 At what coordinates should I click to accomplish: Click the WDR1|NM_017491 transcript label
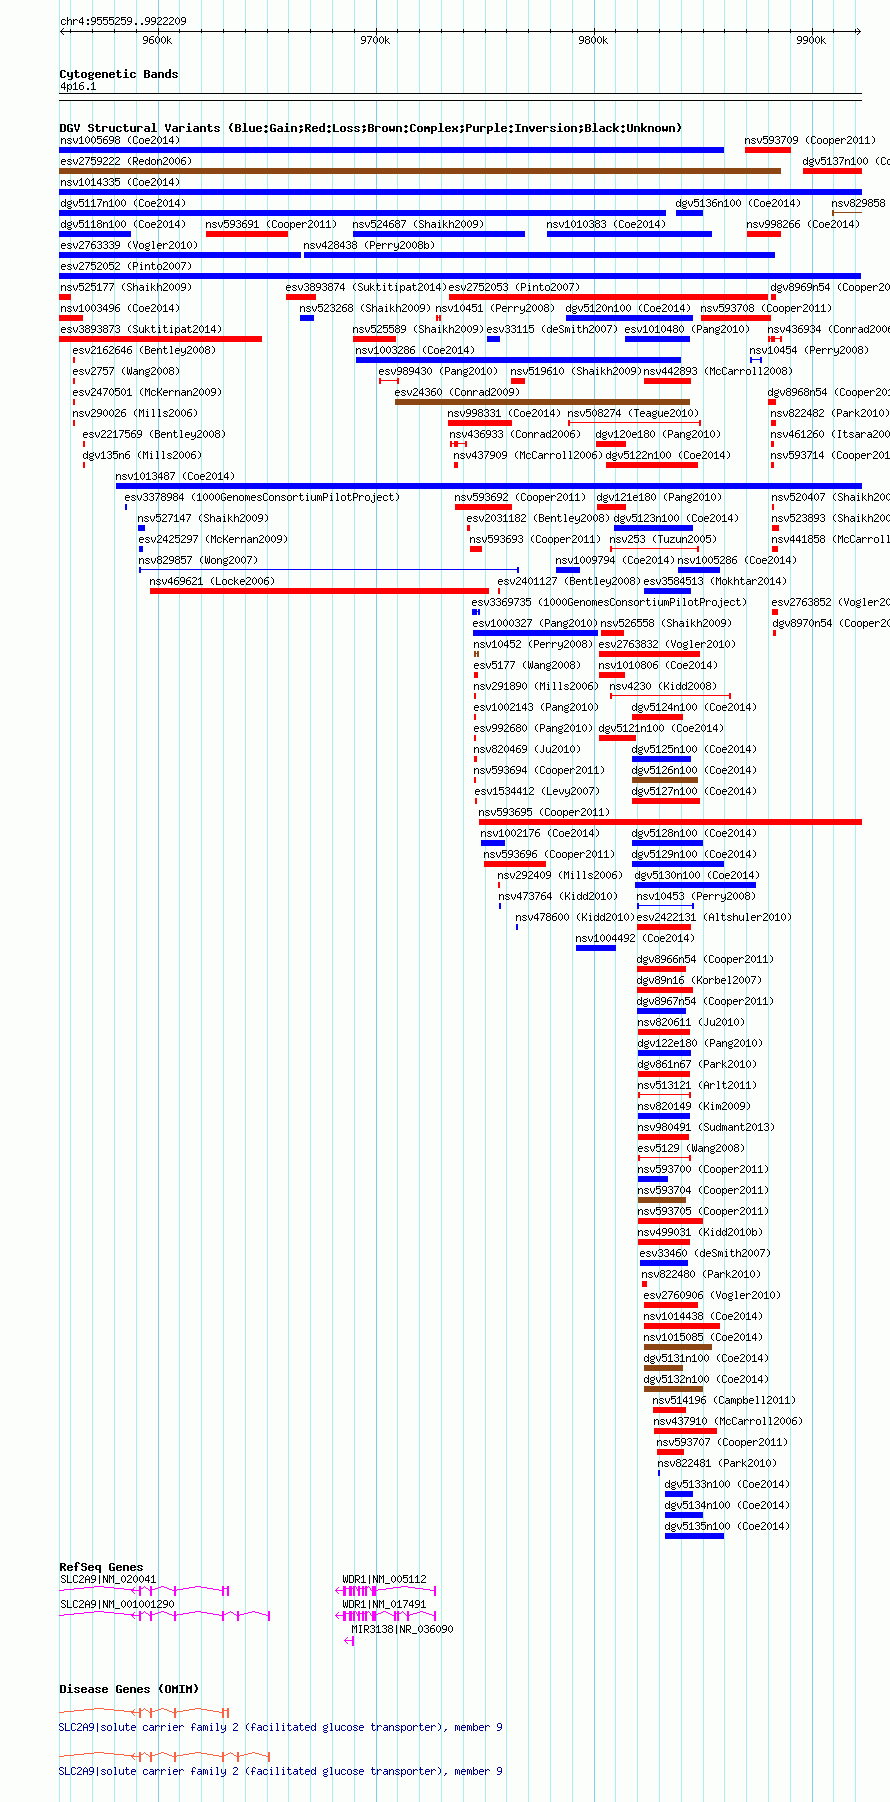(384, 1604)
